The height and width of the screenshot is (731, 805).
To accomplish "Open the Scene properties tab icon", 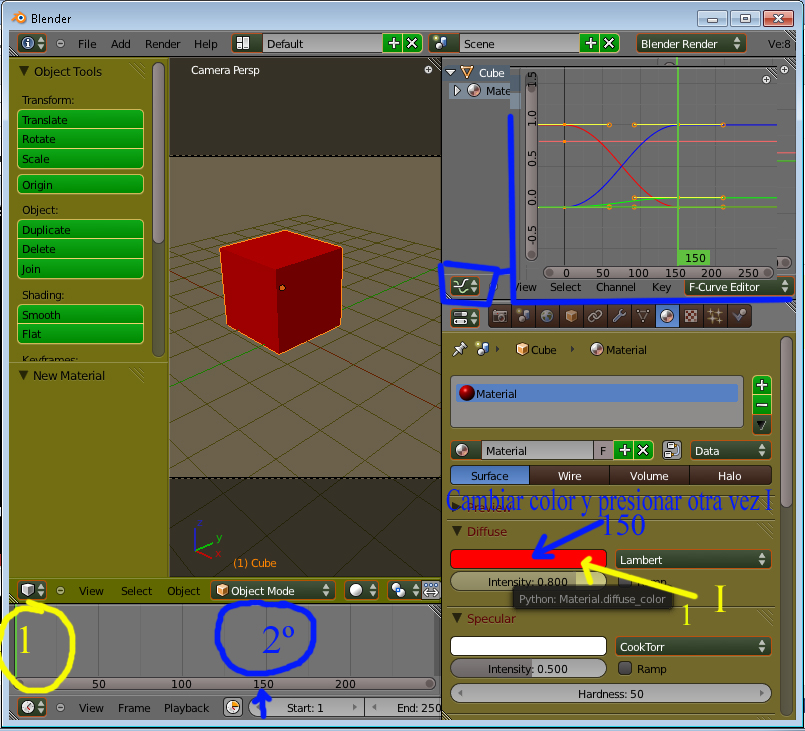I will (x=523, y=316).
